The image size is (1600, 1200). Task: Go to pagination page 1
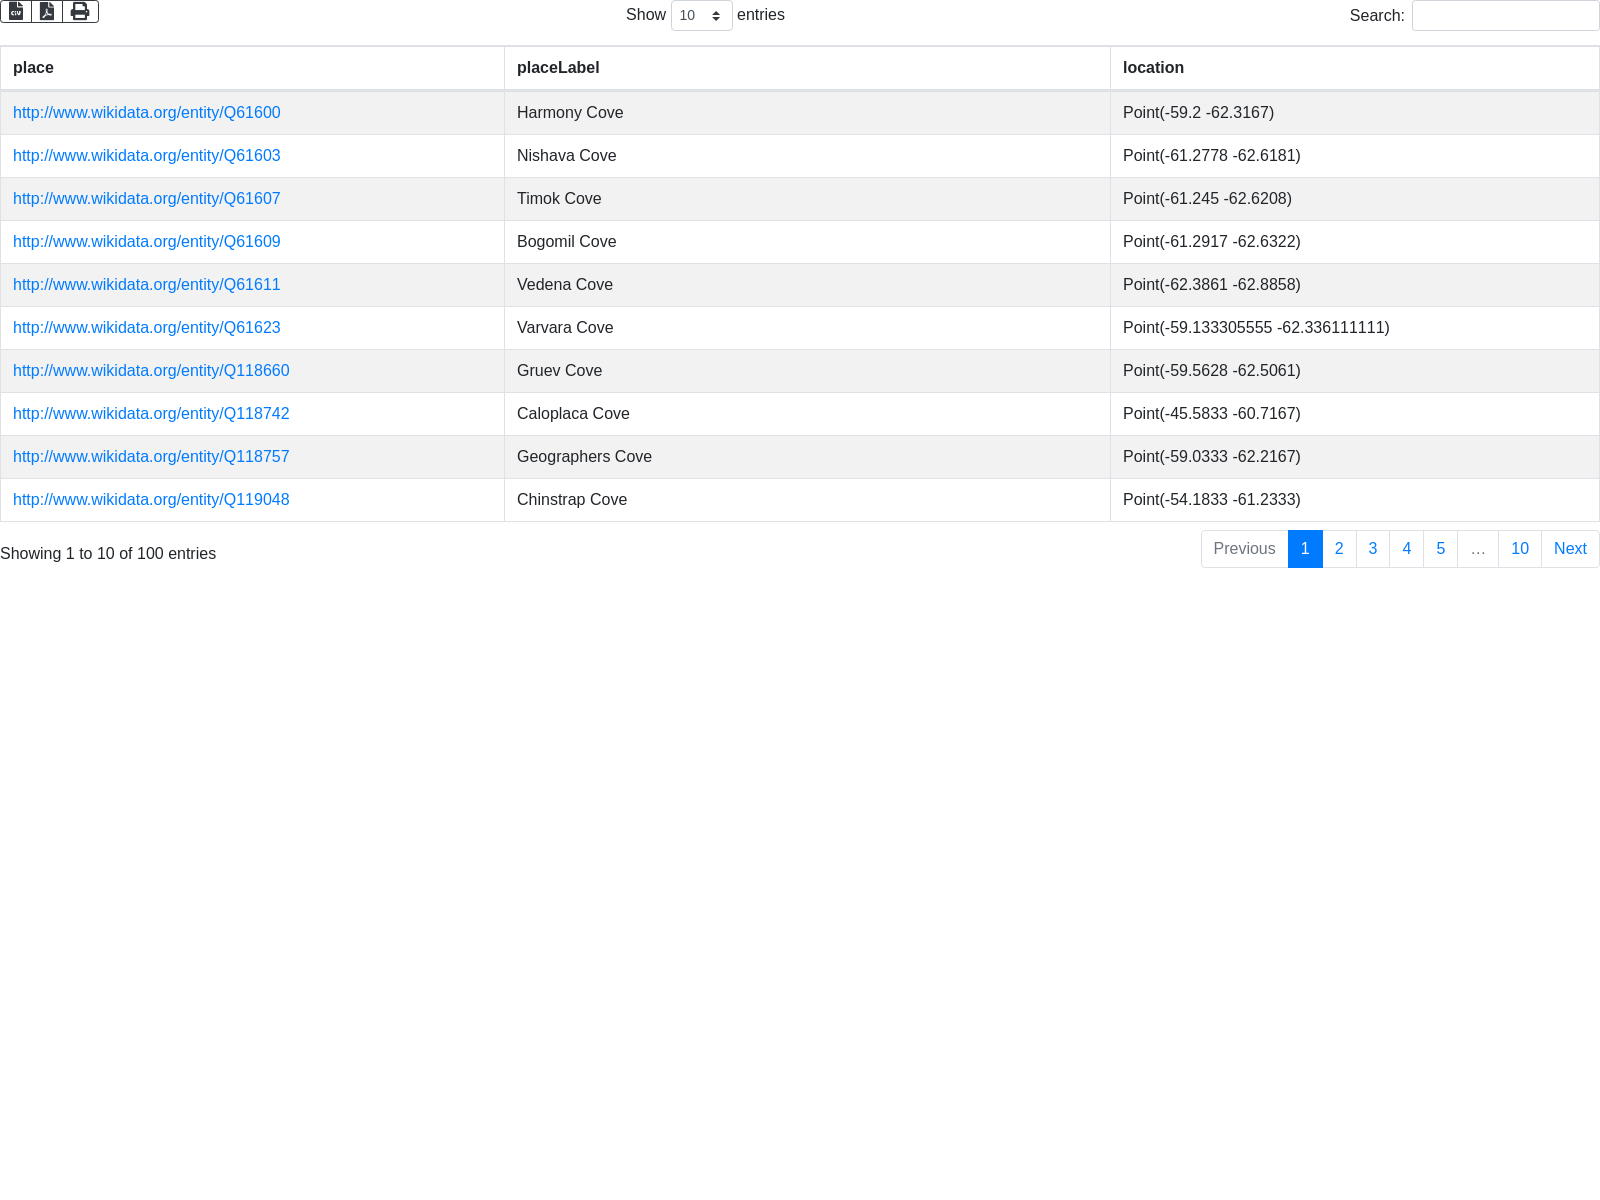point(1305,549)
